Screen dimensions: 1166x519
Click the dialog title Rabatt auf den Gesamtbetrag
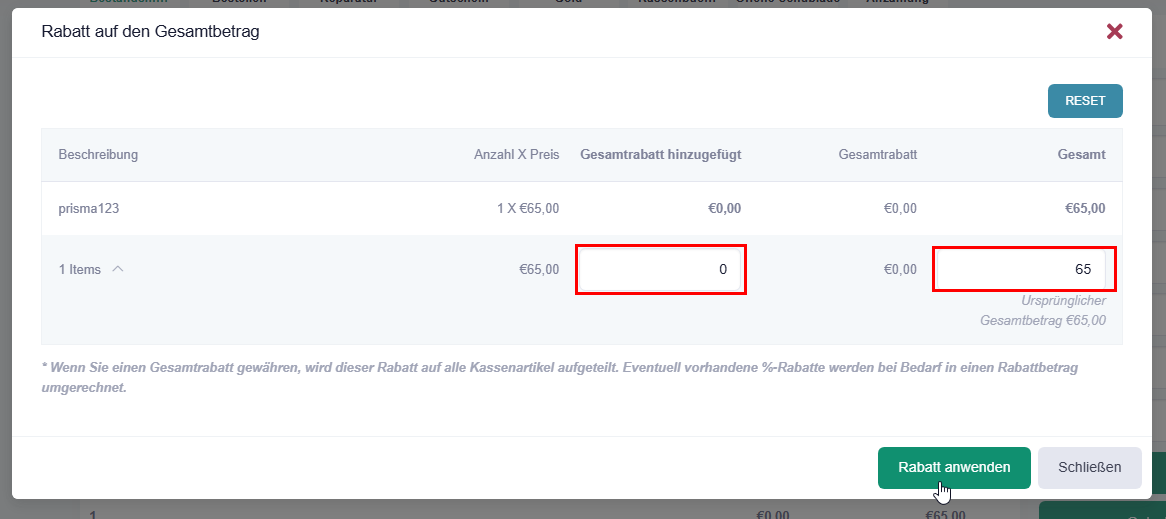(150, 31)
